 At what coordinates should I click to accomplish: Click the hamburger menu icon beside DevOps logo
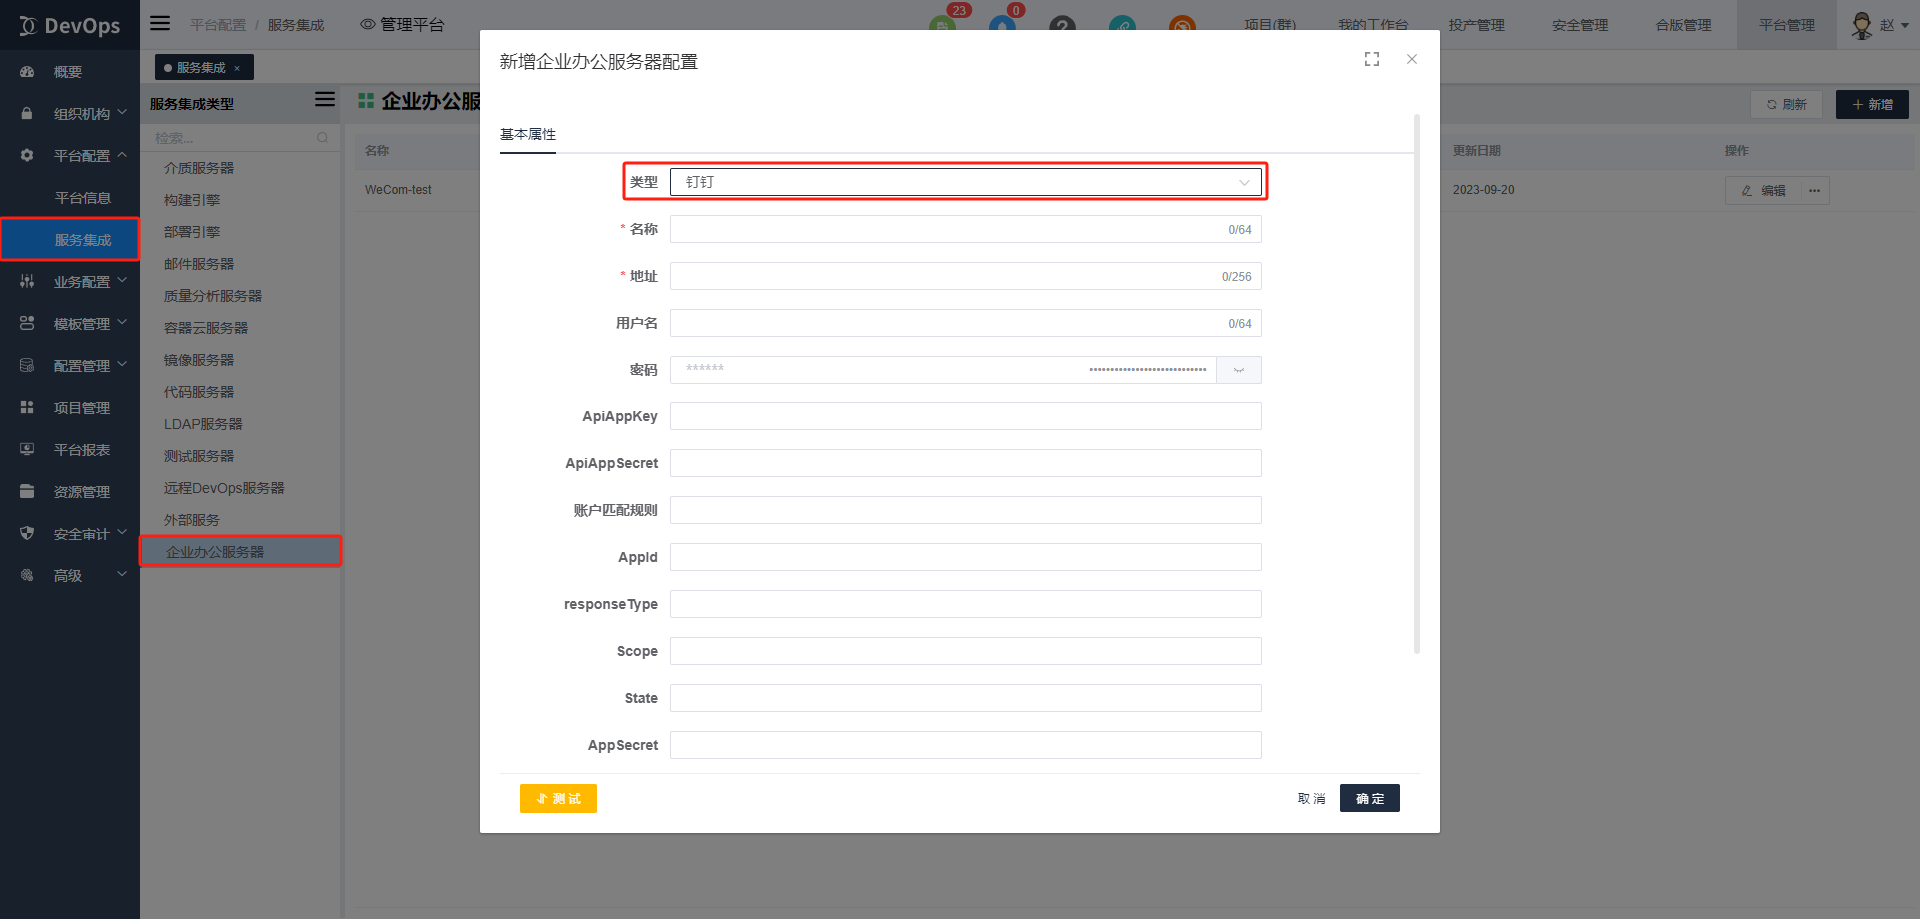point(160,24)
